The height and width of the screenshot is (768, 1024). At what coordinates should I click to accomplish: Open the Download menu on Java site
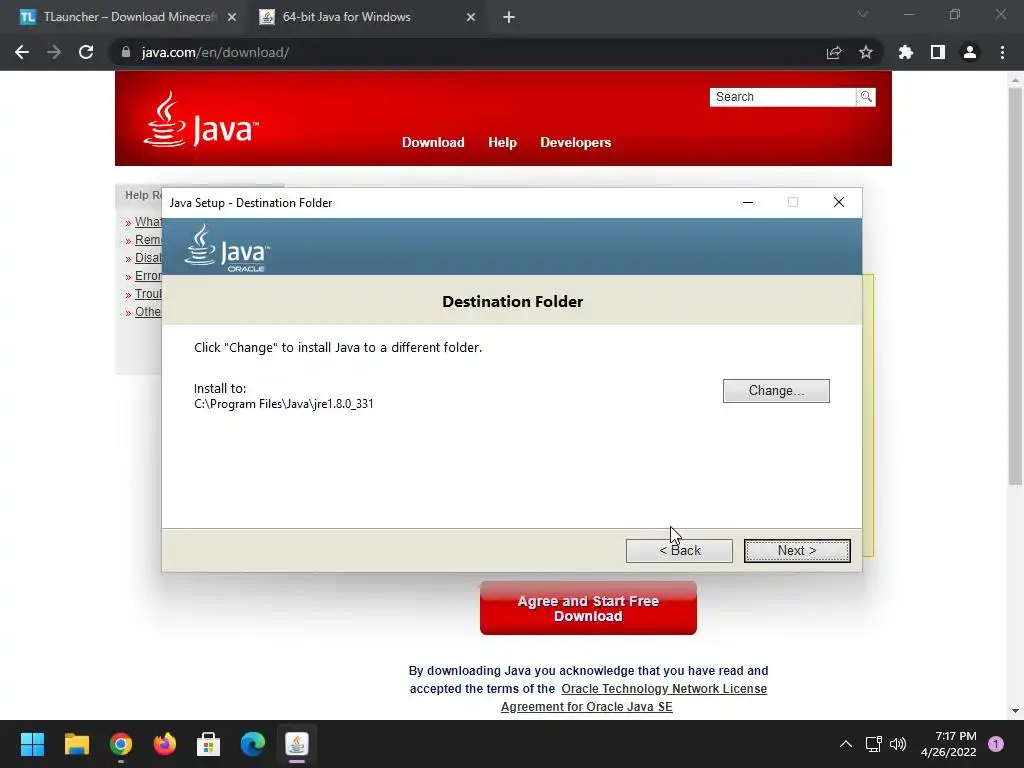pyautogui.click(x=433, y=142)
